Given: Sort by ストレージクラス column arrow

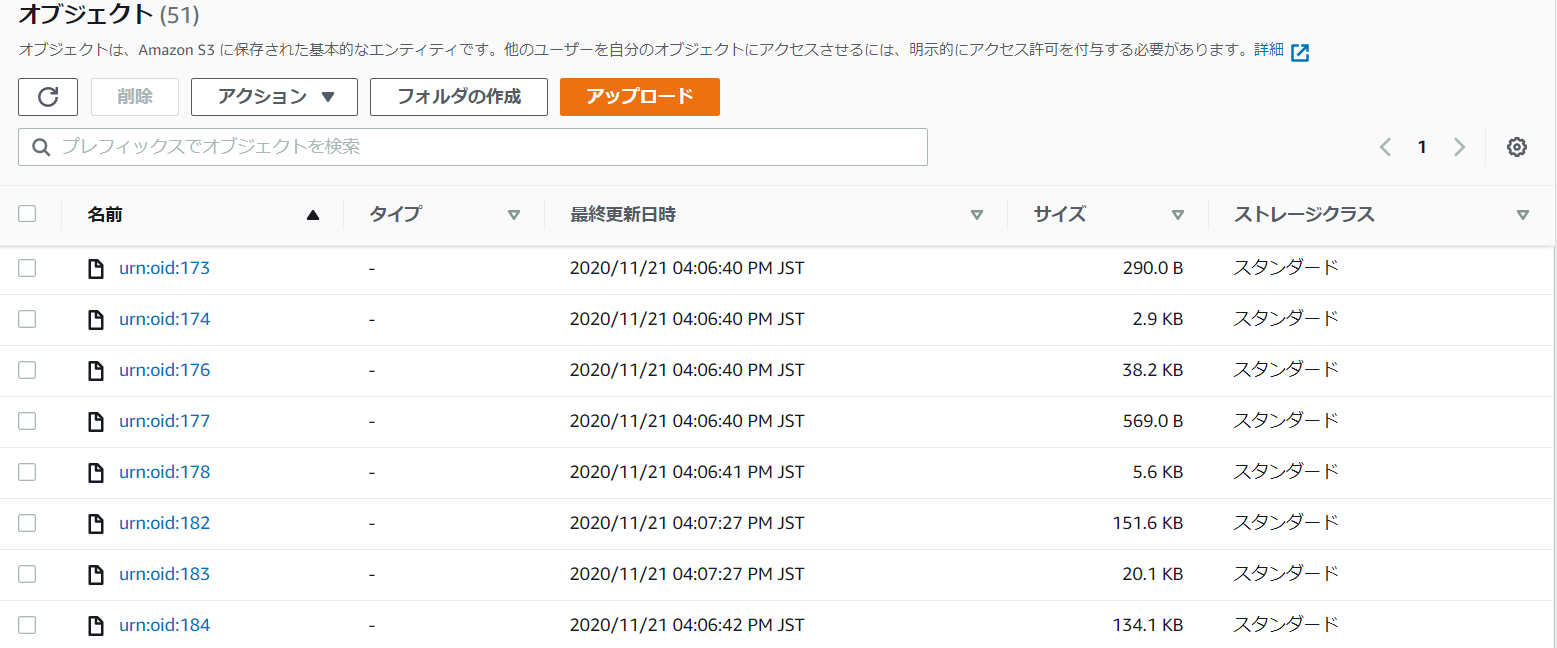Looking at the screenshot, I should point(1523,214).
